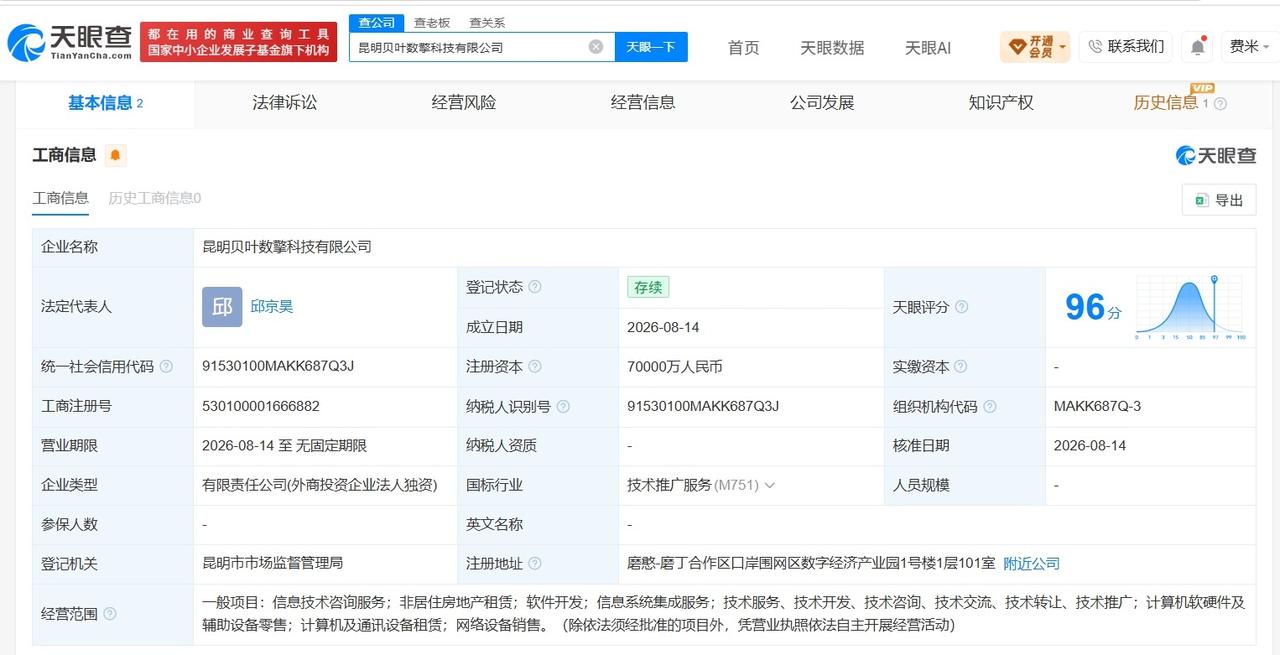
Task: Select the 查老板 search tab
Action: pos(432,22)
